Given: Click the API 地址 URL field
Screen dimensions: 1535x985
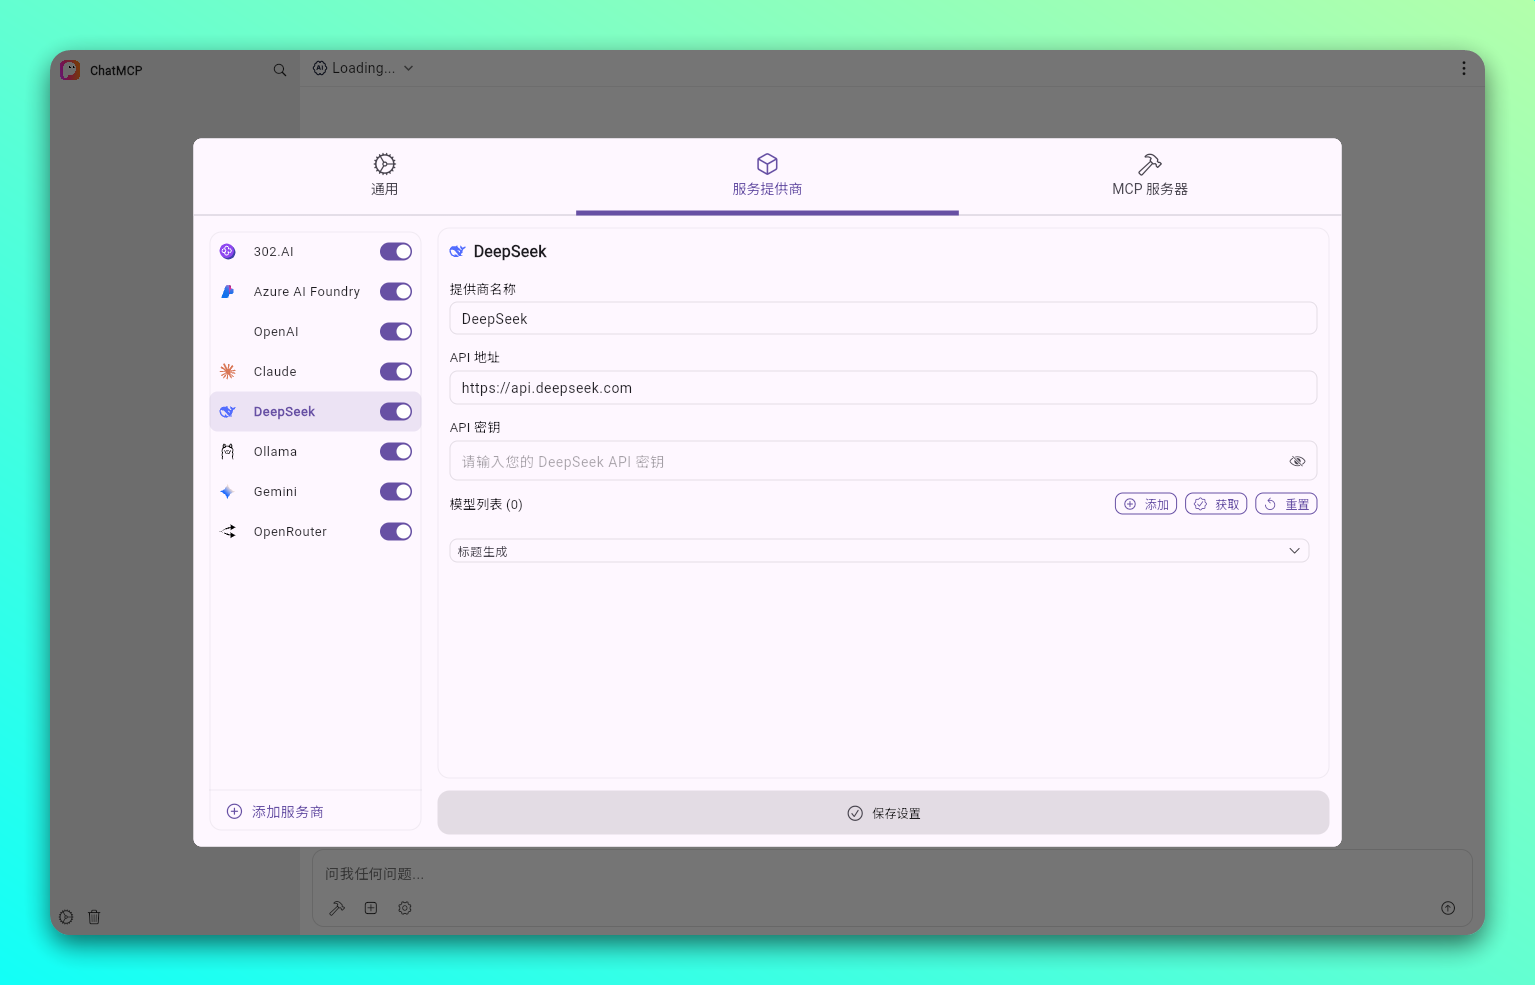Looking at the screenshot, I should (x=883, y=388).
